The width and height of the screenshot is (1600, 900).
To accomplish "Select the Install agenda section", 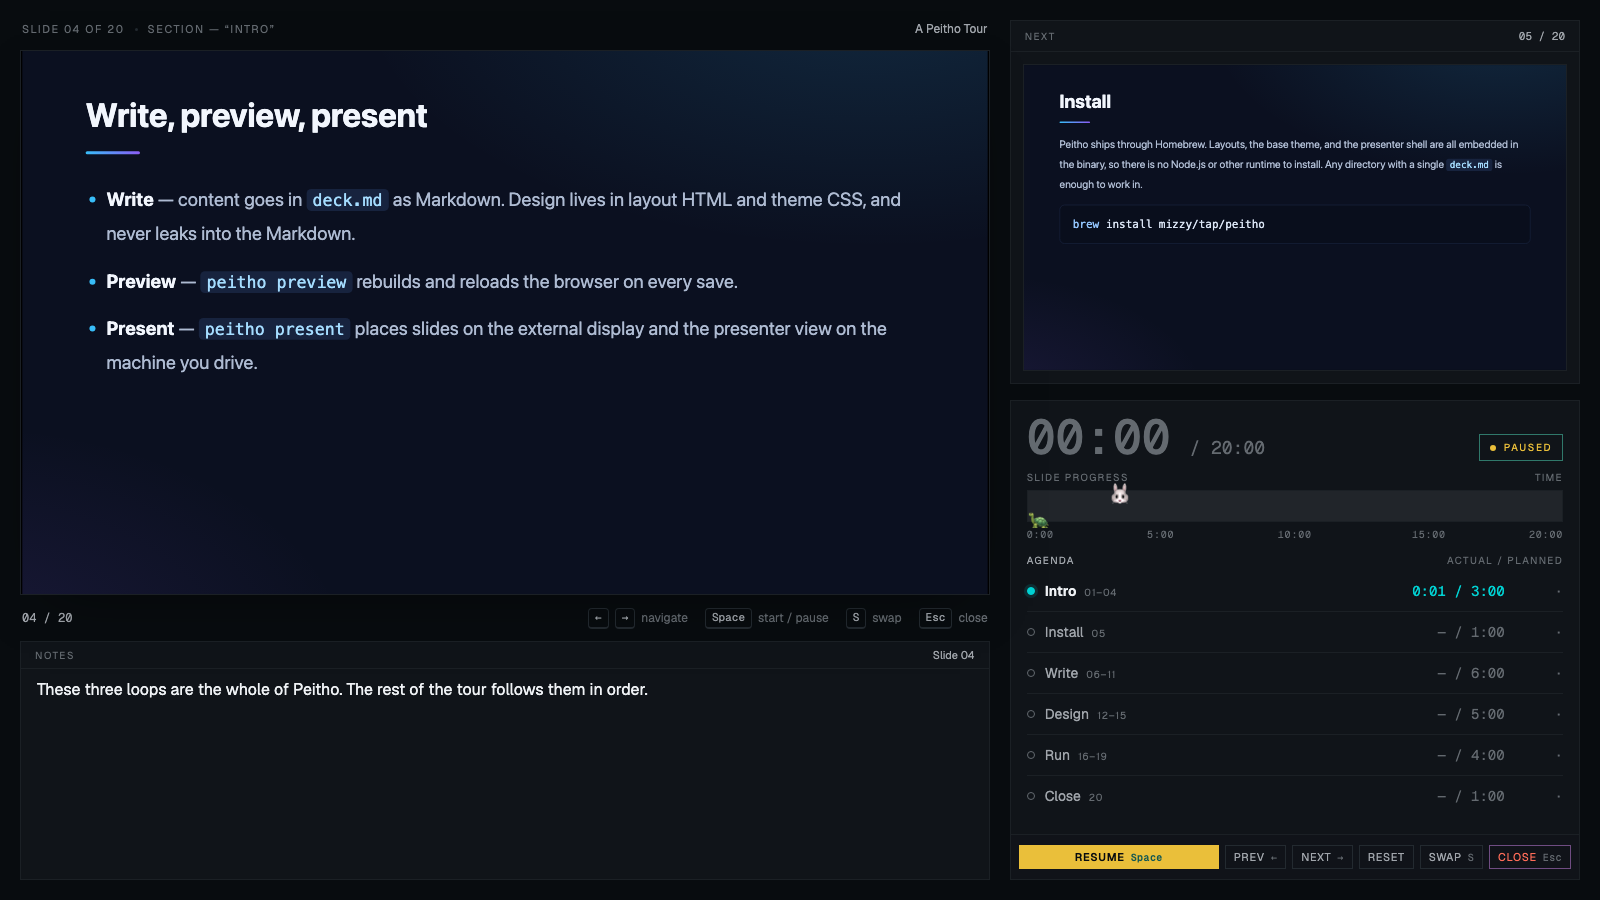I will coord(1294,632).
